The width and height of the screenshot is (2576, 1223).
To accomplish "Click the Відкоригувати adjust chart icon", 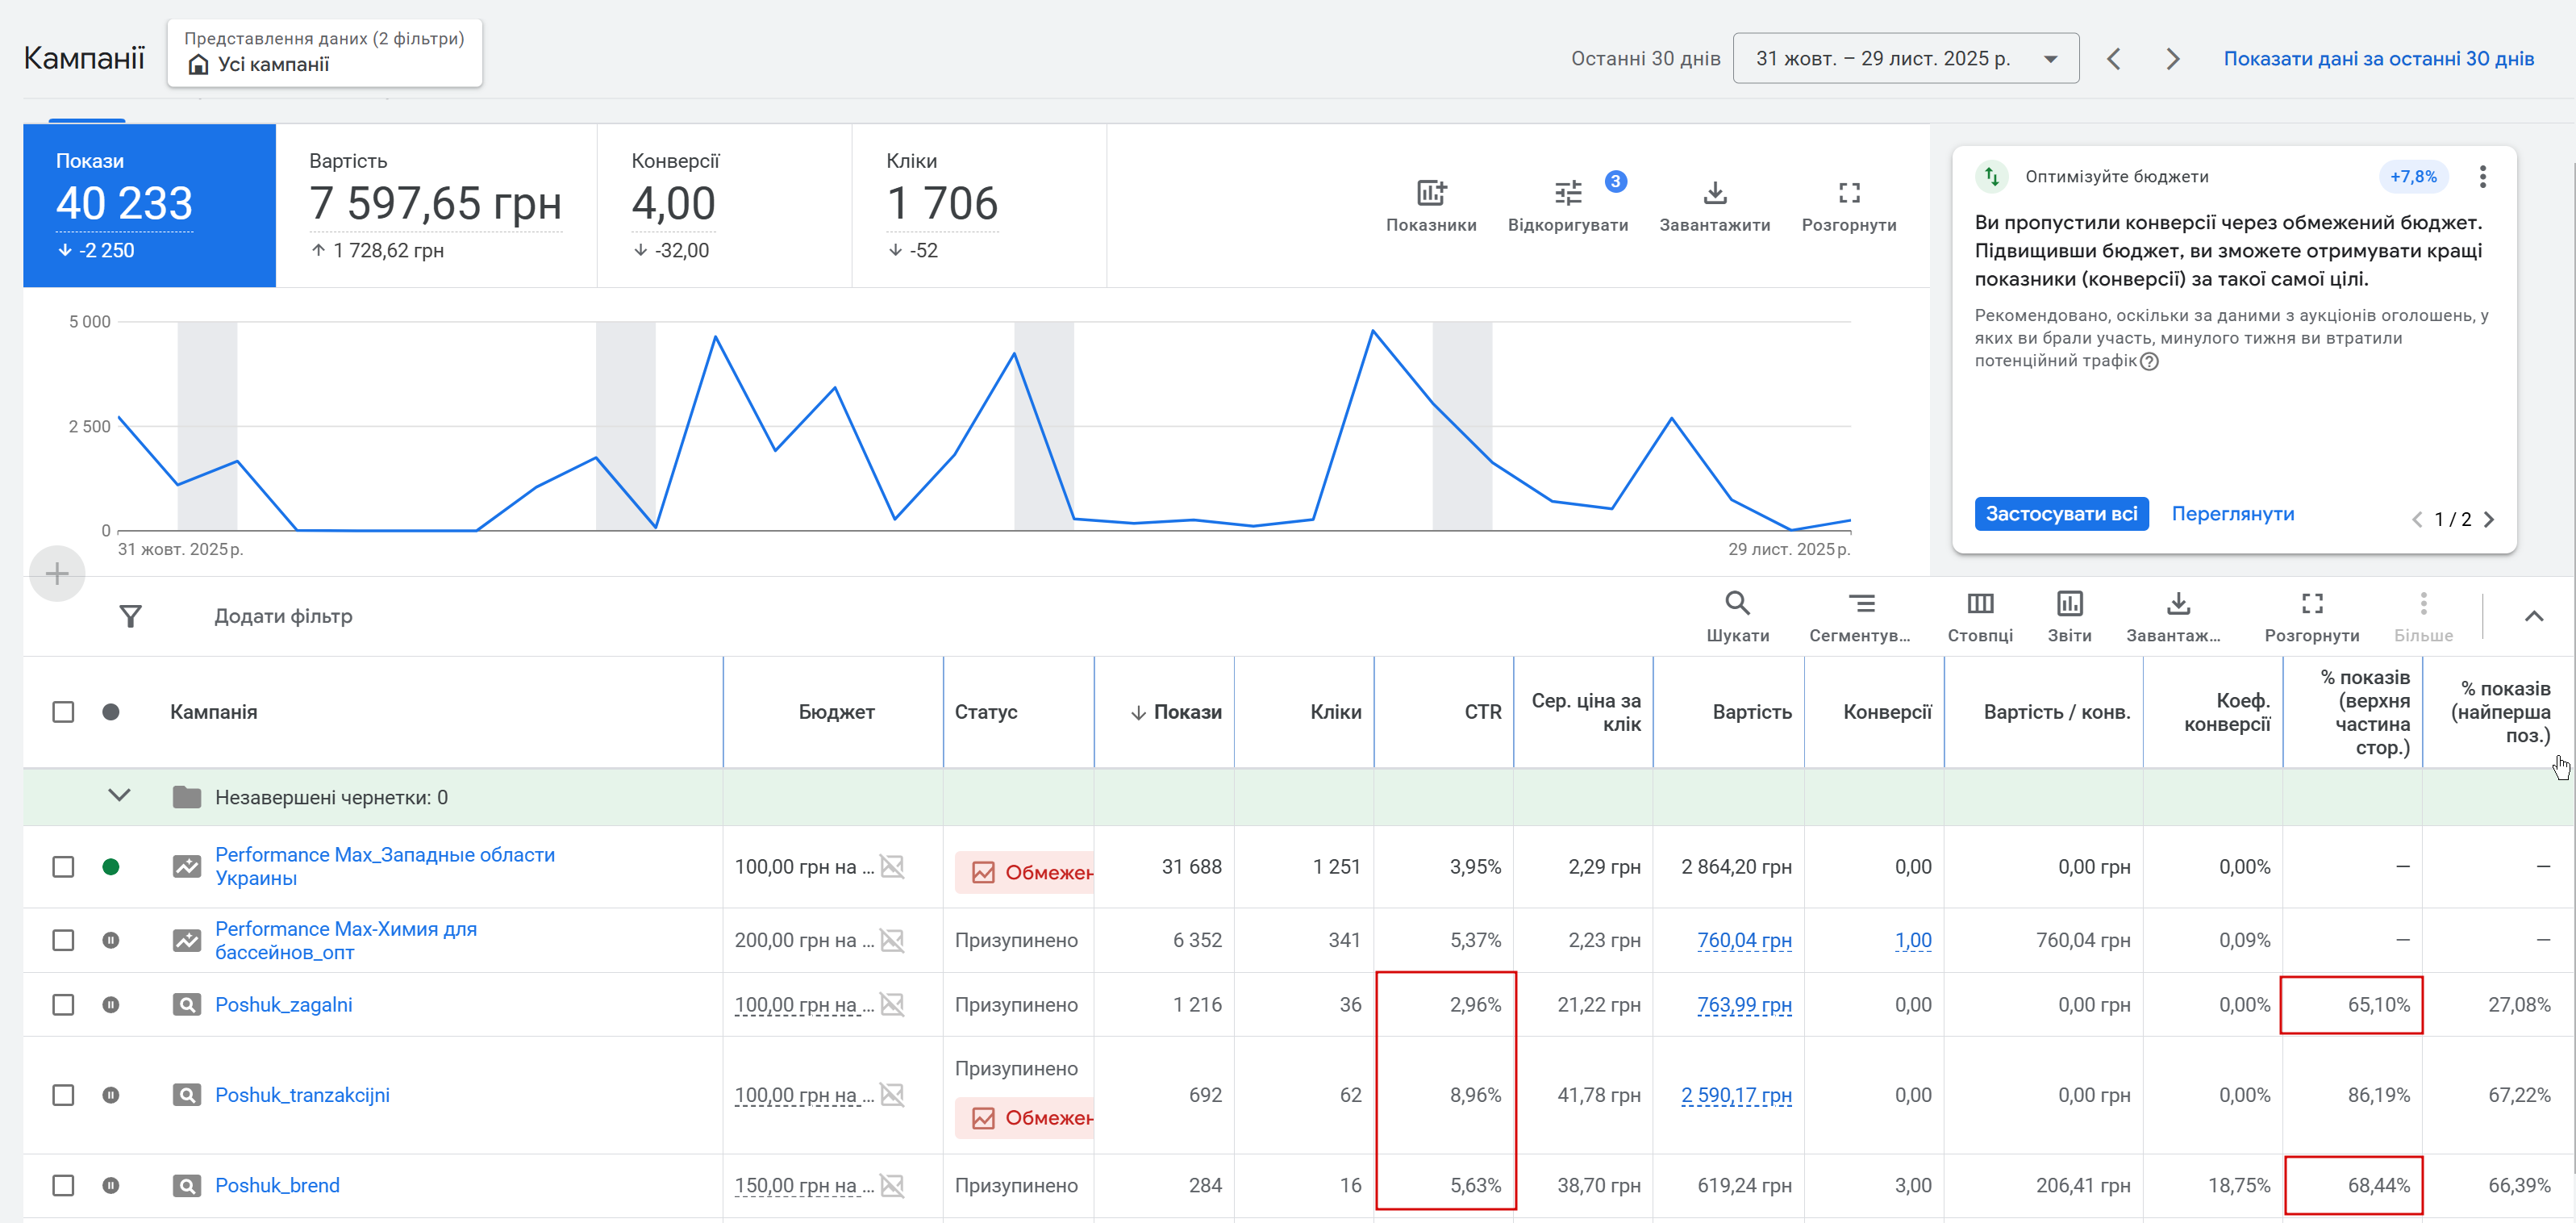I will click(1567, 193).
